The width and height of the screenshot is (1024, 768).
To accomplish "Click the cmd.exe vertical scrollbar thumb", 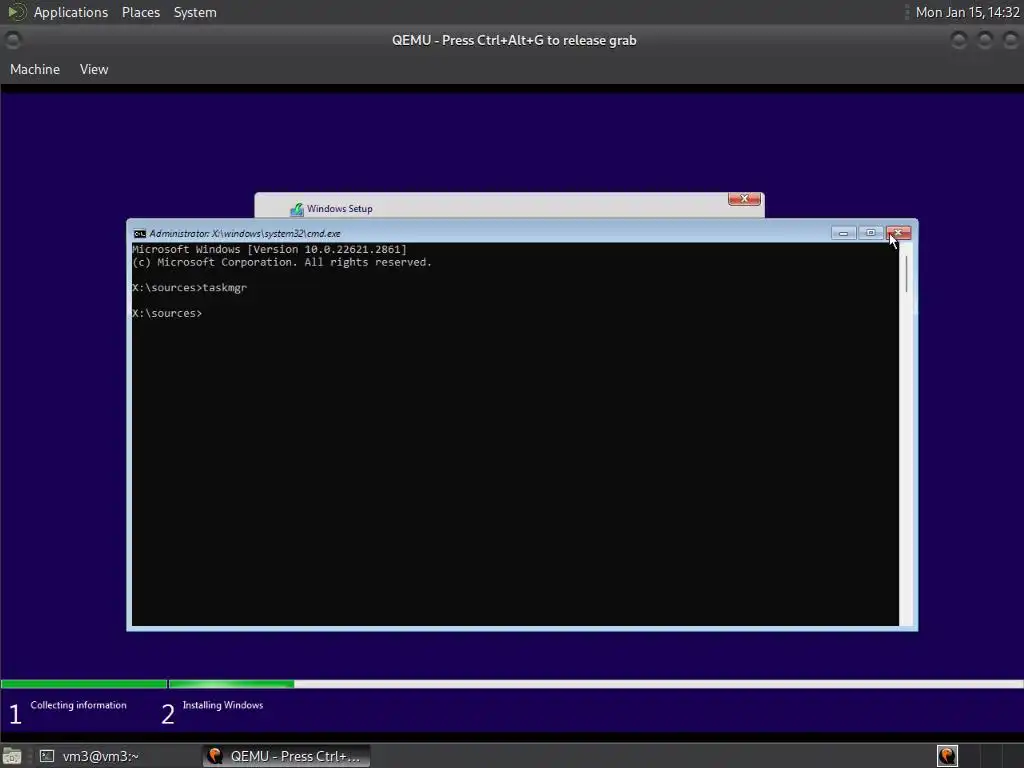I will (906, 274).
